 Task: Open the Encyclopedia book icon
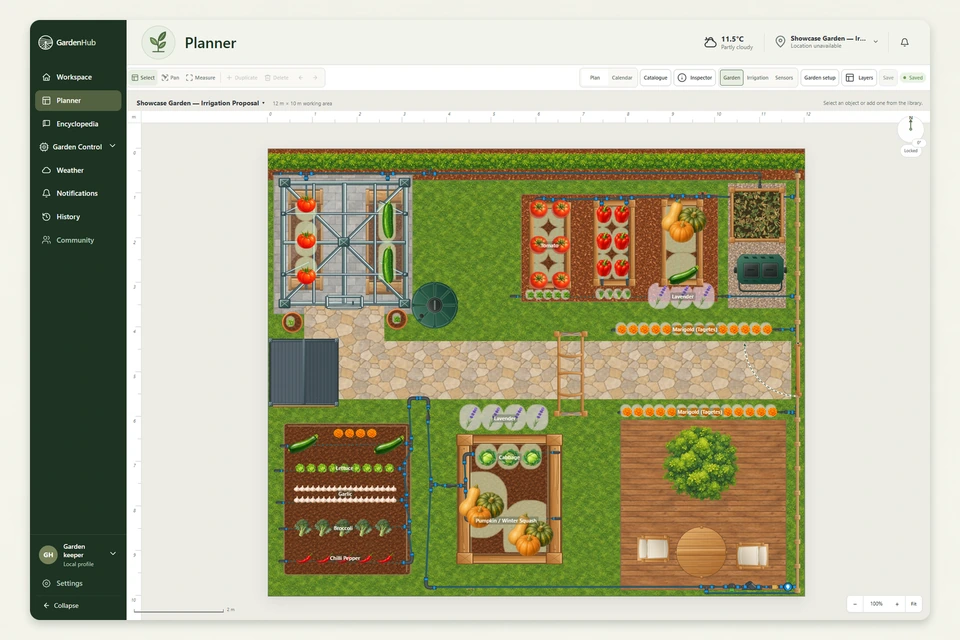click(x=46, y=124)
